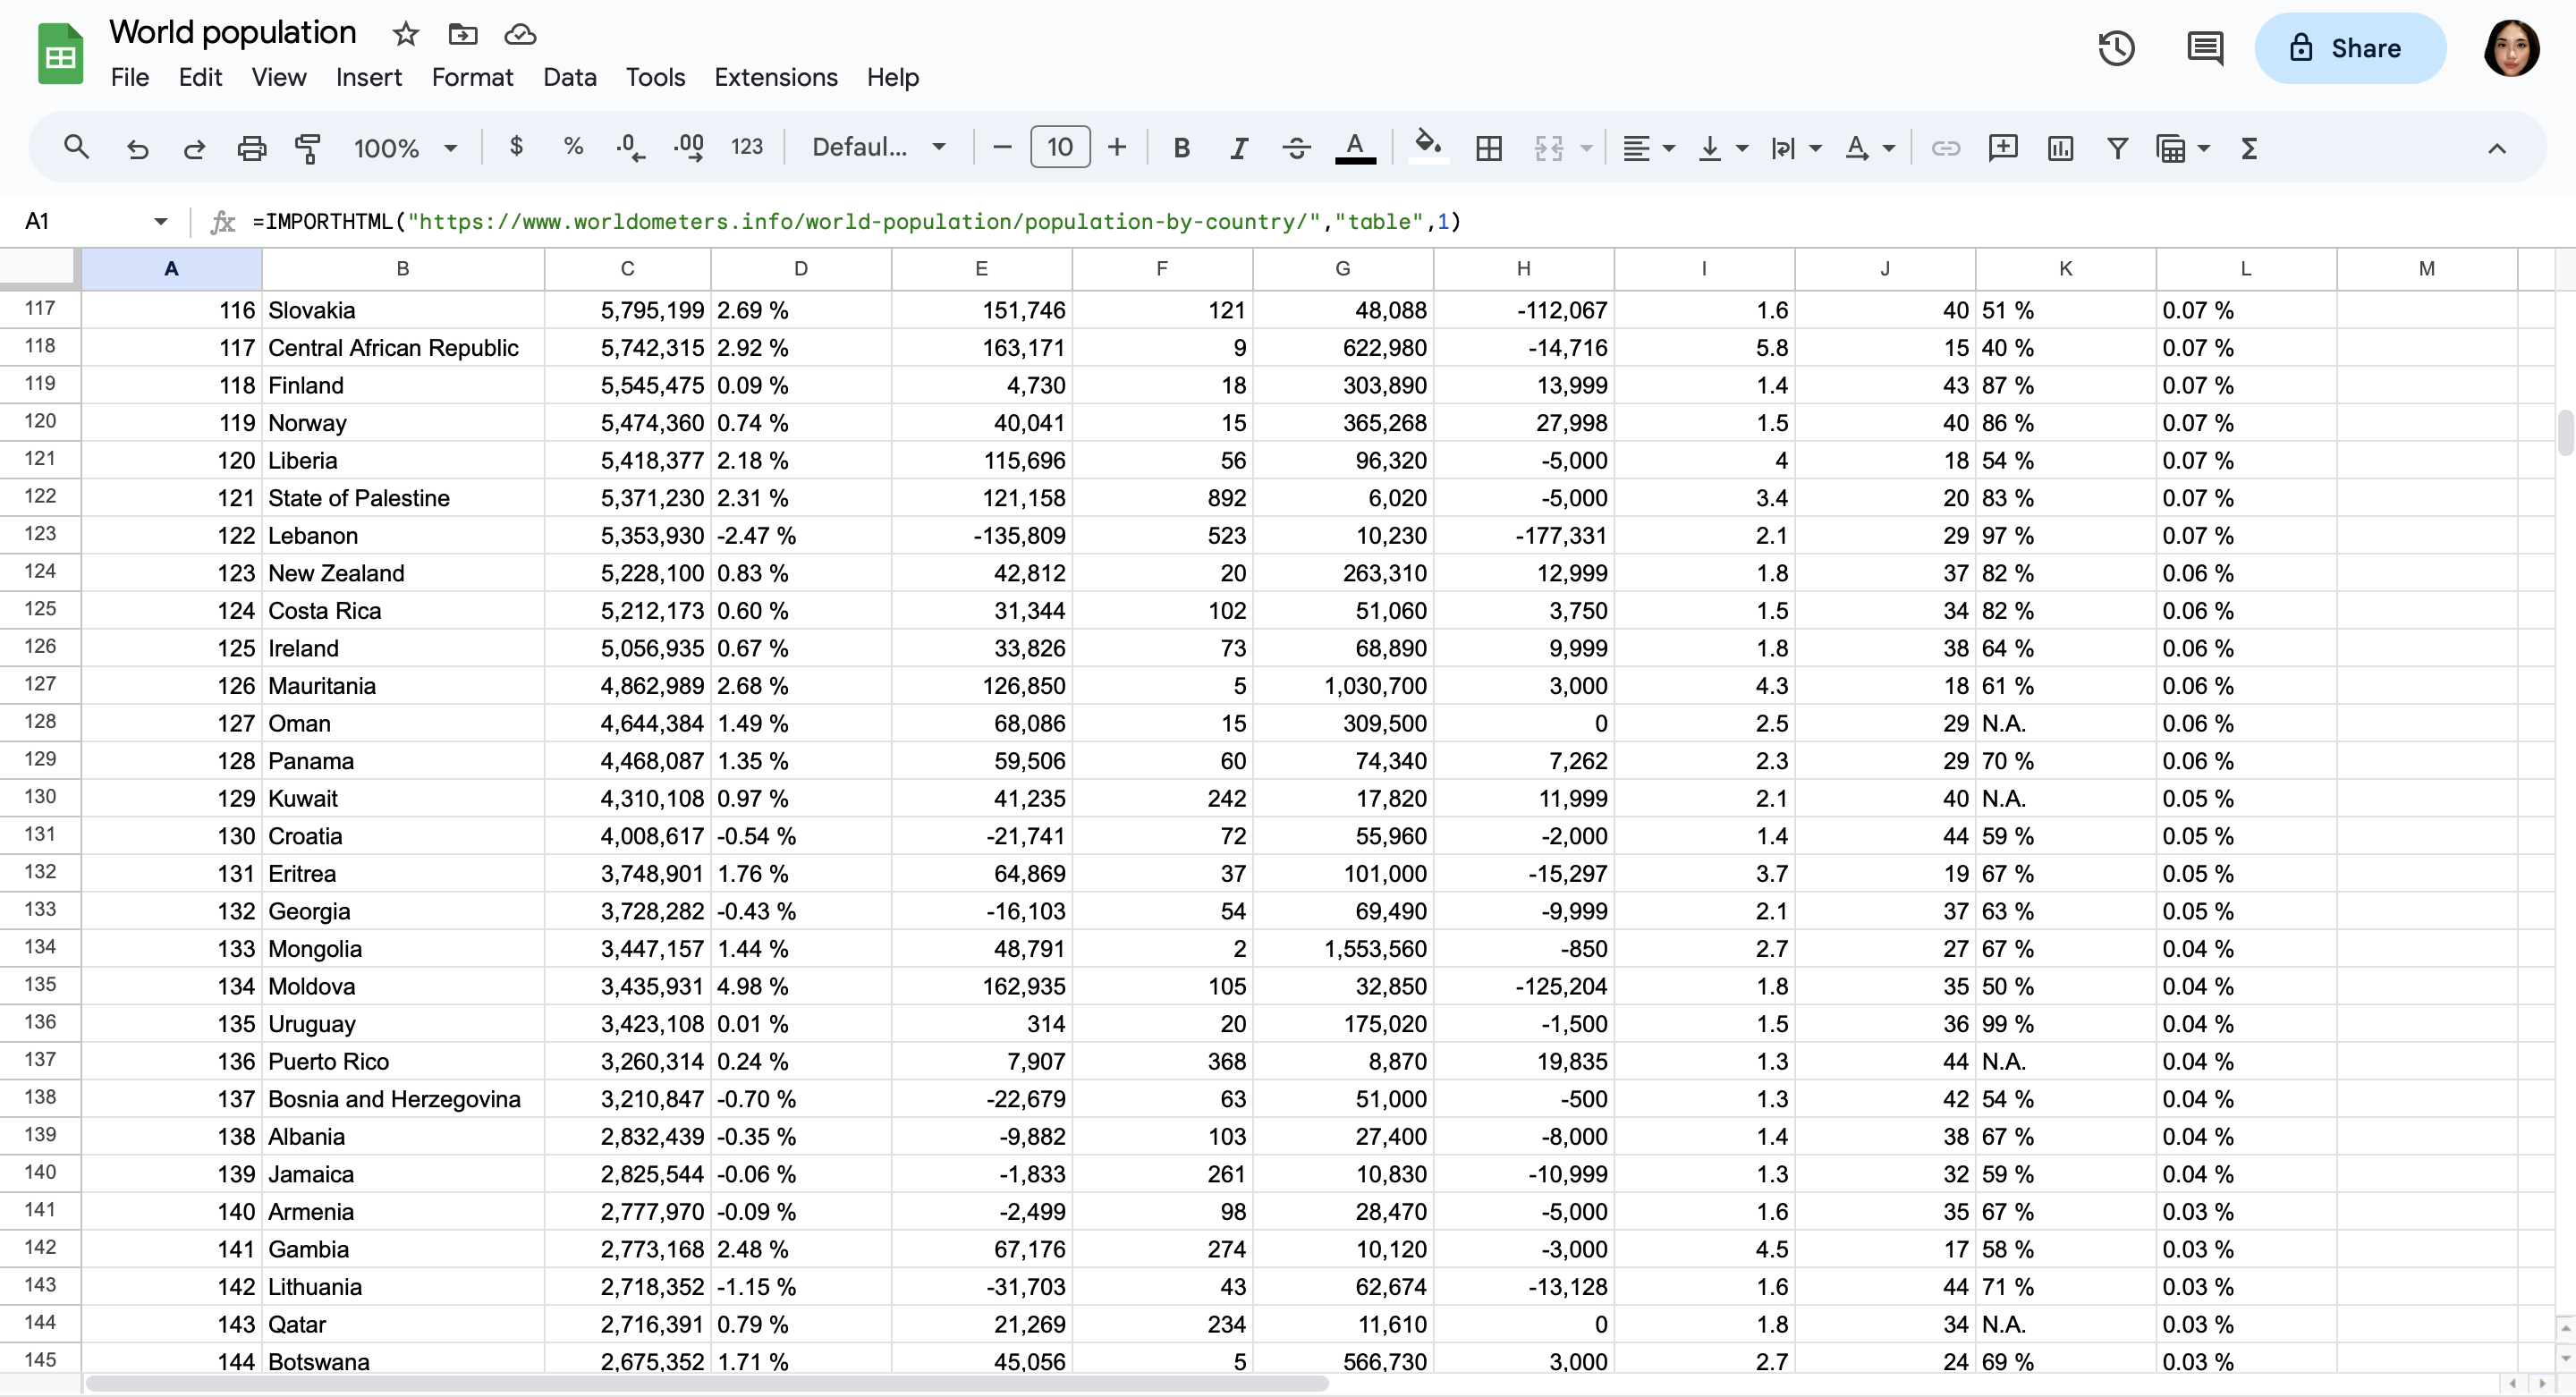This screenshot has width=2576, height=1397.
Task: Click the insert chart icon
Action: 2060,148
